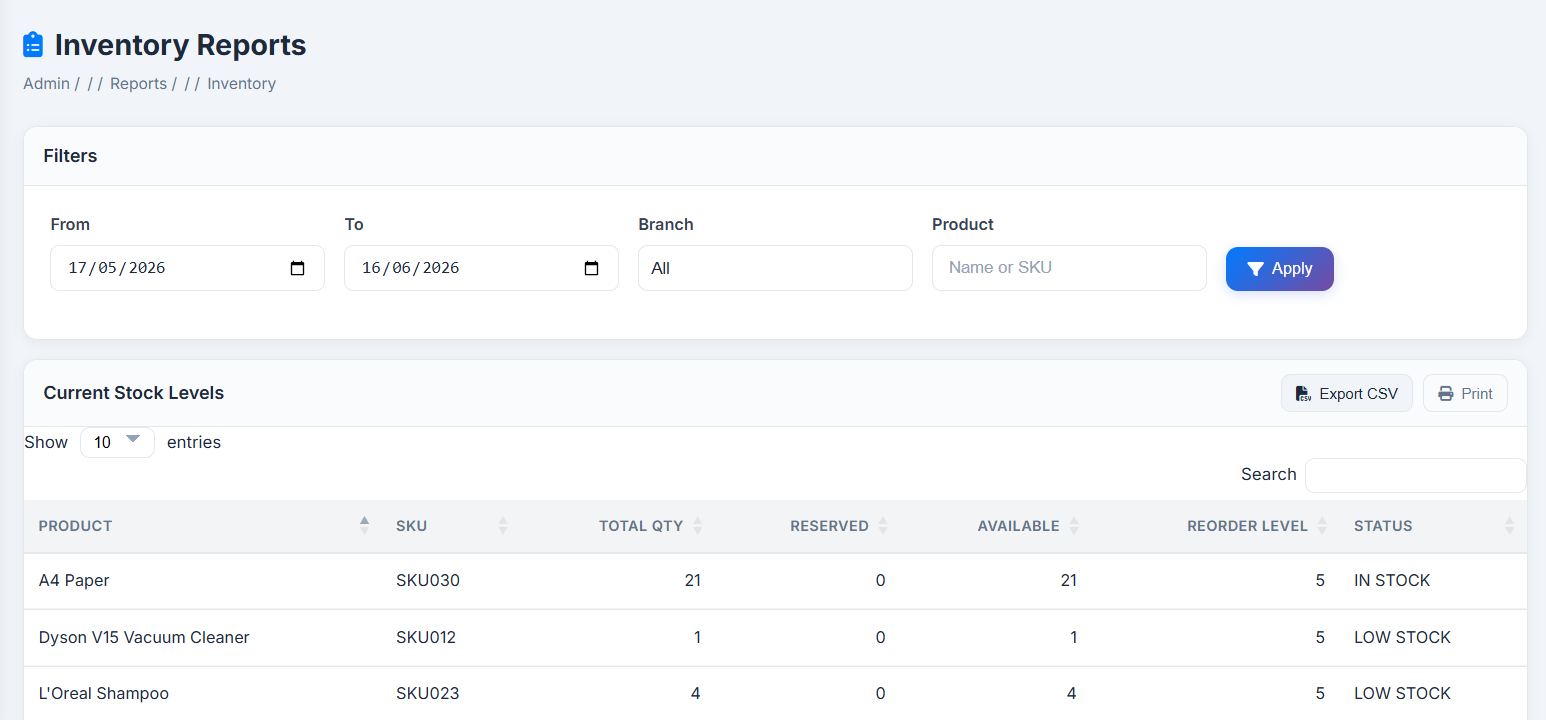
Task: Sort by Reorder Level sort arrows
Action: pyautogui.click(x=1322, y=526)
